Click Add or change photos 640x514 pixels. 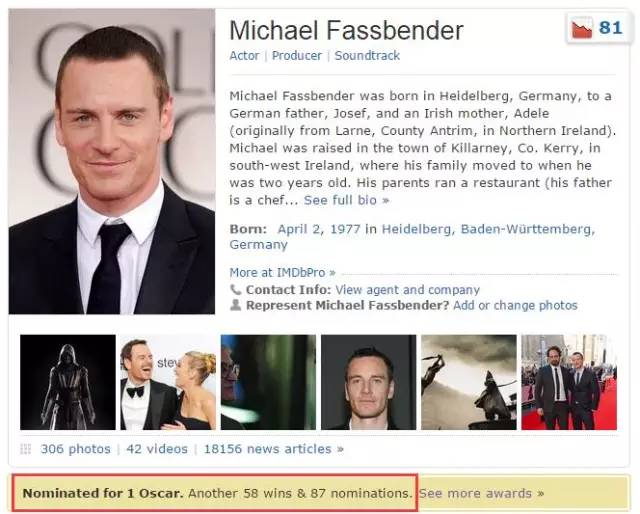coord(515,305)
